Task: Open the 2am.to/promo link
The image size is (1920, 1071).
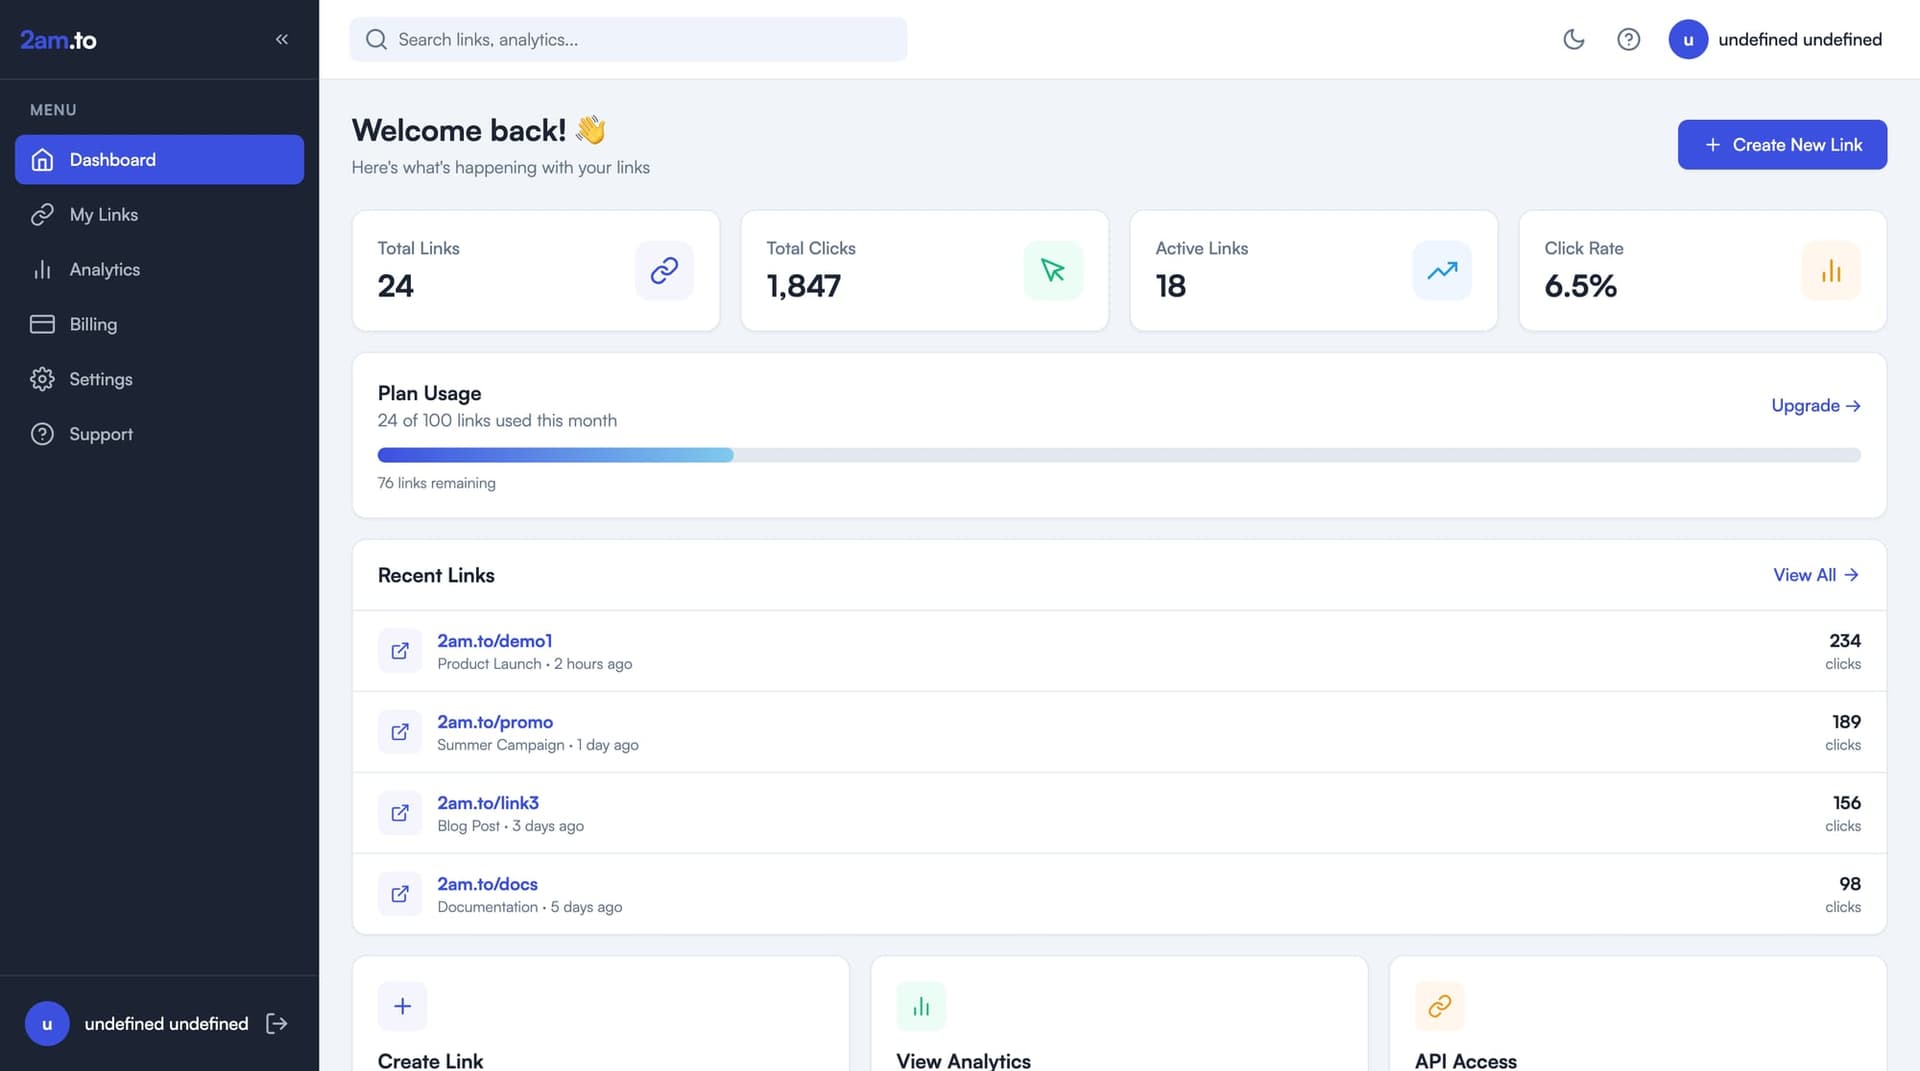Action: coord(495,721)
